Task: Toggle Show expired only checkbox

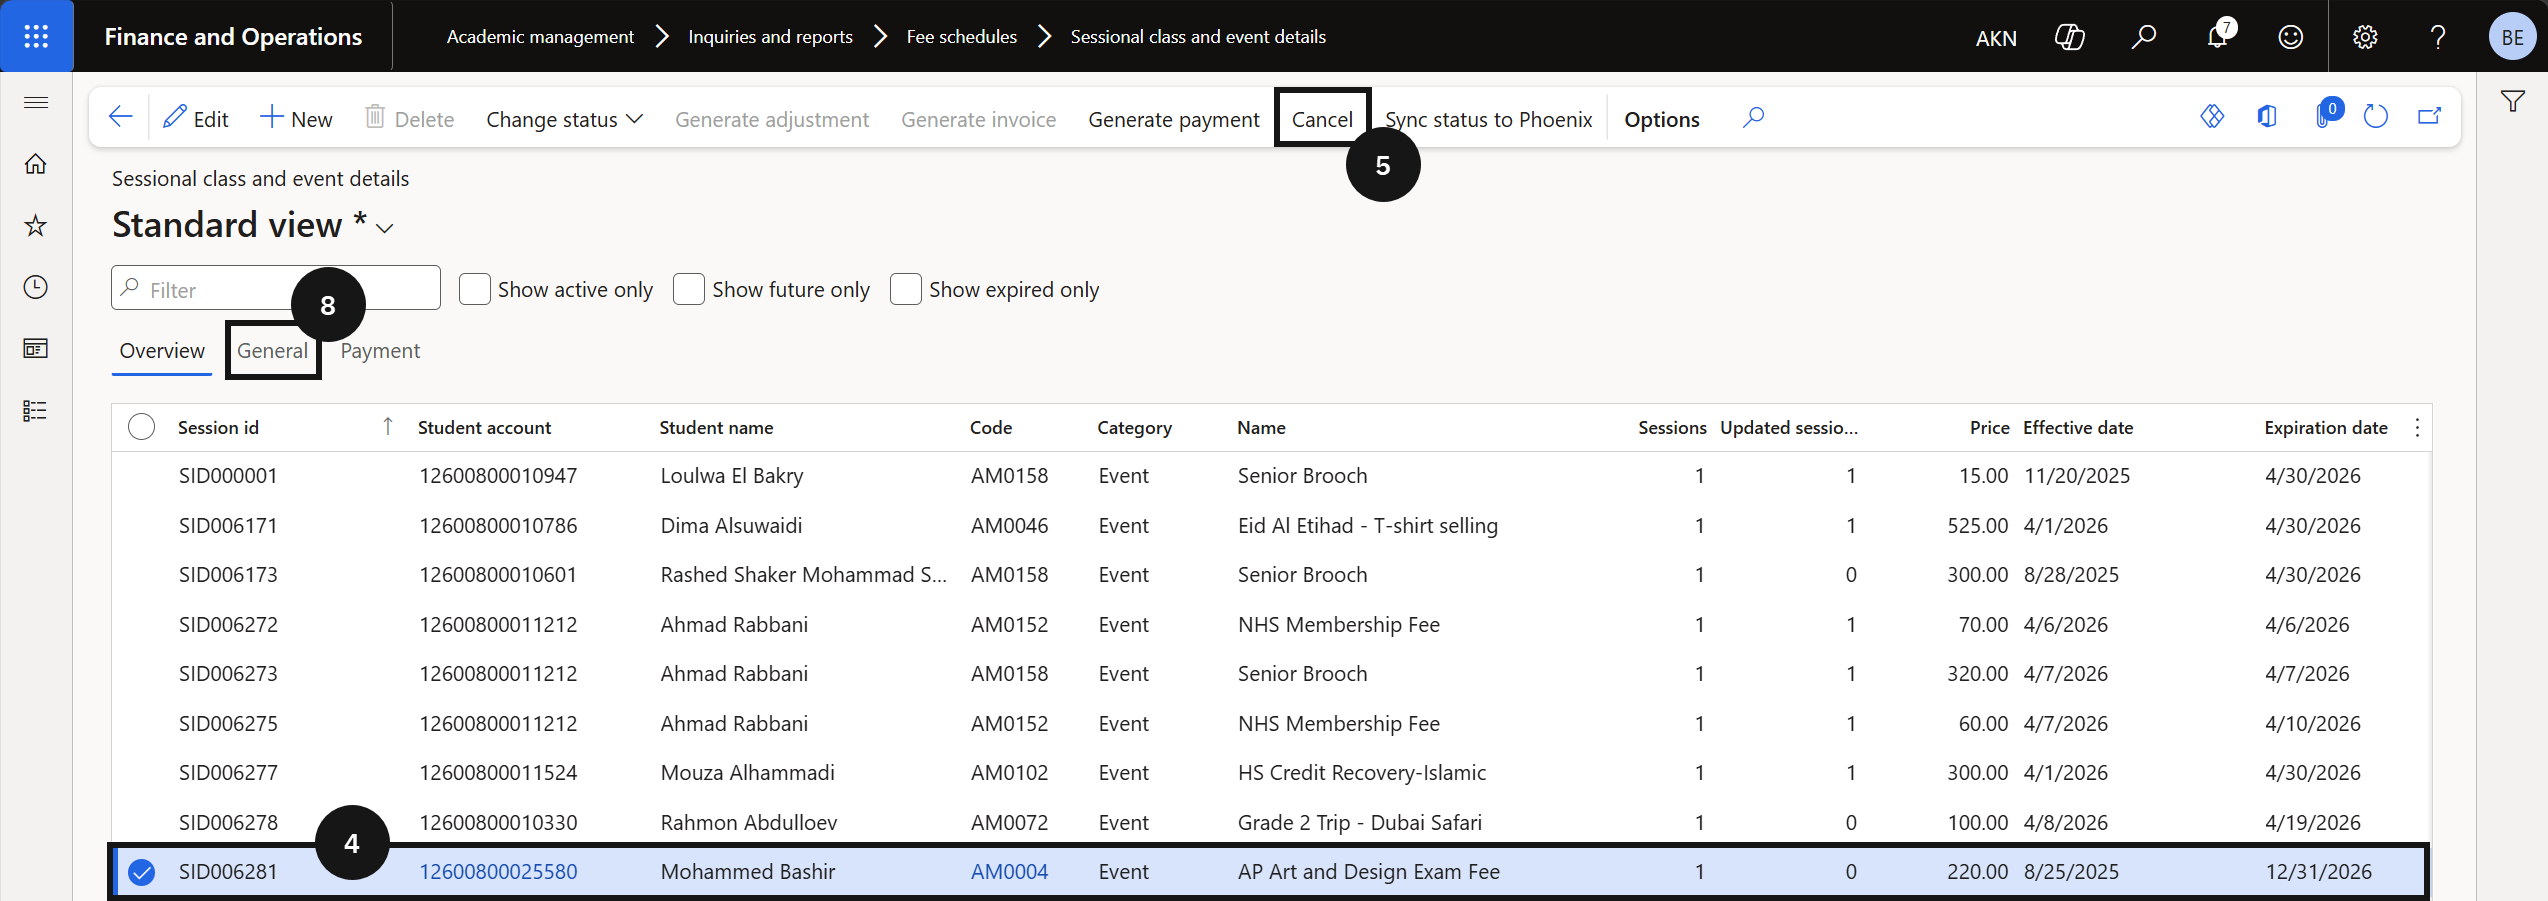Action: (x=906, y=289)
